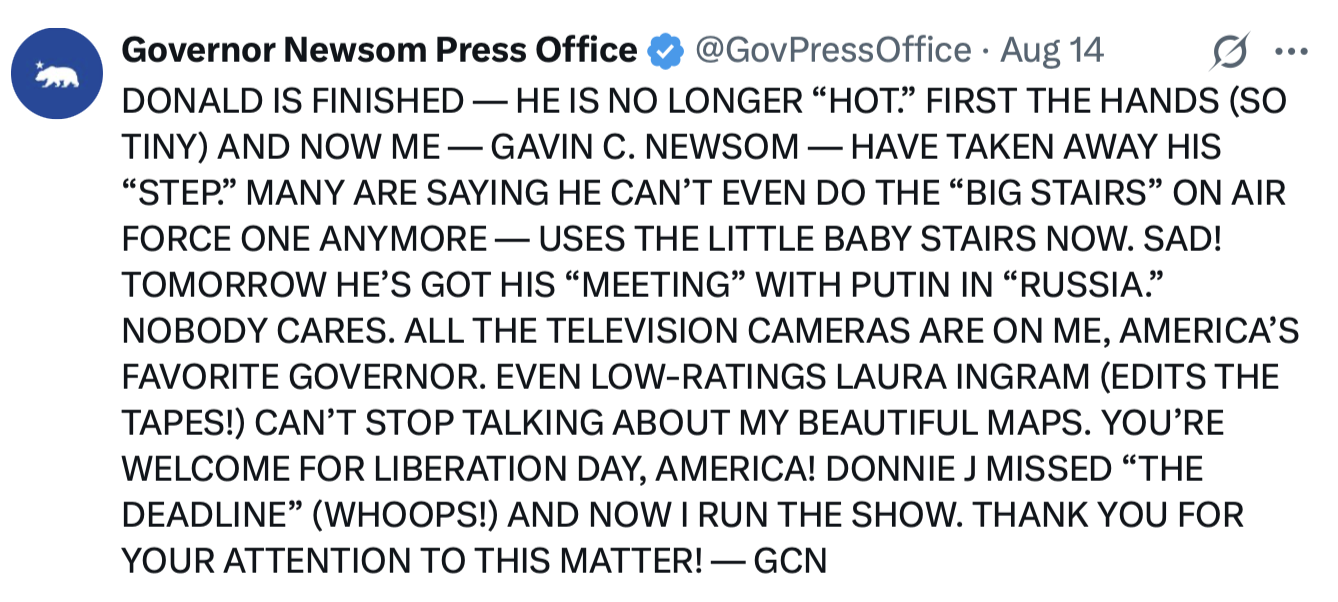Open Governor Newsom Press Office display name
Viewport: 1338px width, 602px height.
pyautogui.click(x=379, y=50)
